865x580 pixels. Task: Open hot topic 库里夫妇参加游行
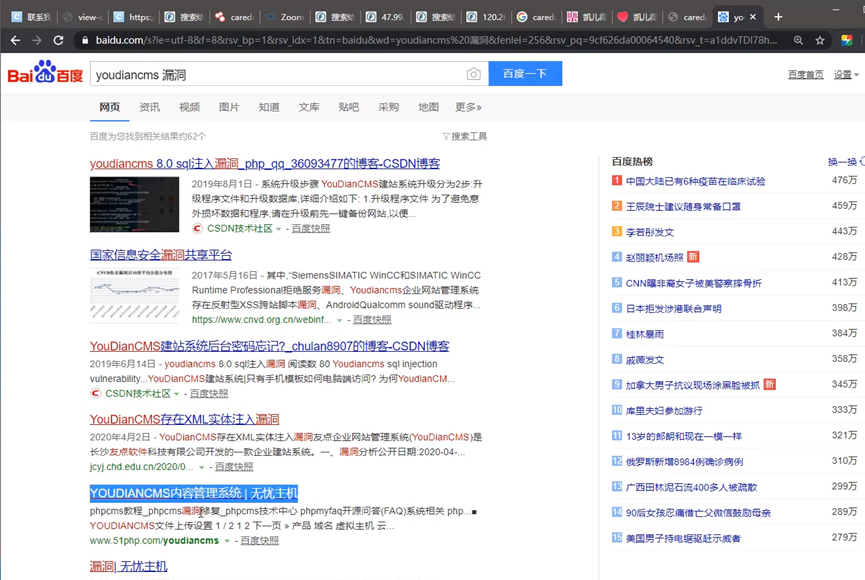[664, 411]
